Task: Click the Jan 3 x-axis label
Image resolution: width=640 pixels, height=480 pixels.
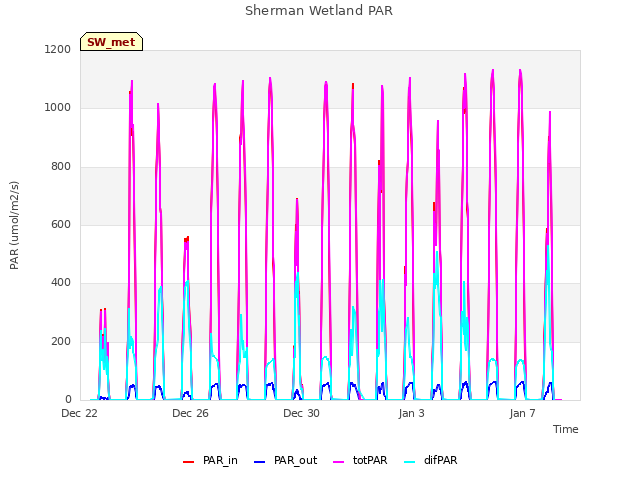Action: 411,413
